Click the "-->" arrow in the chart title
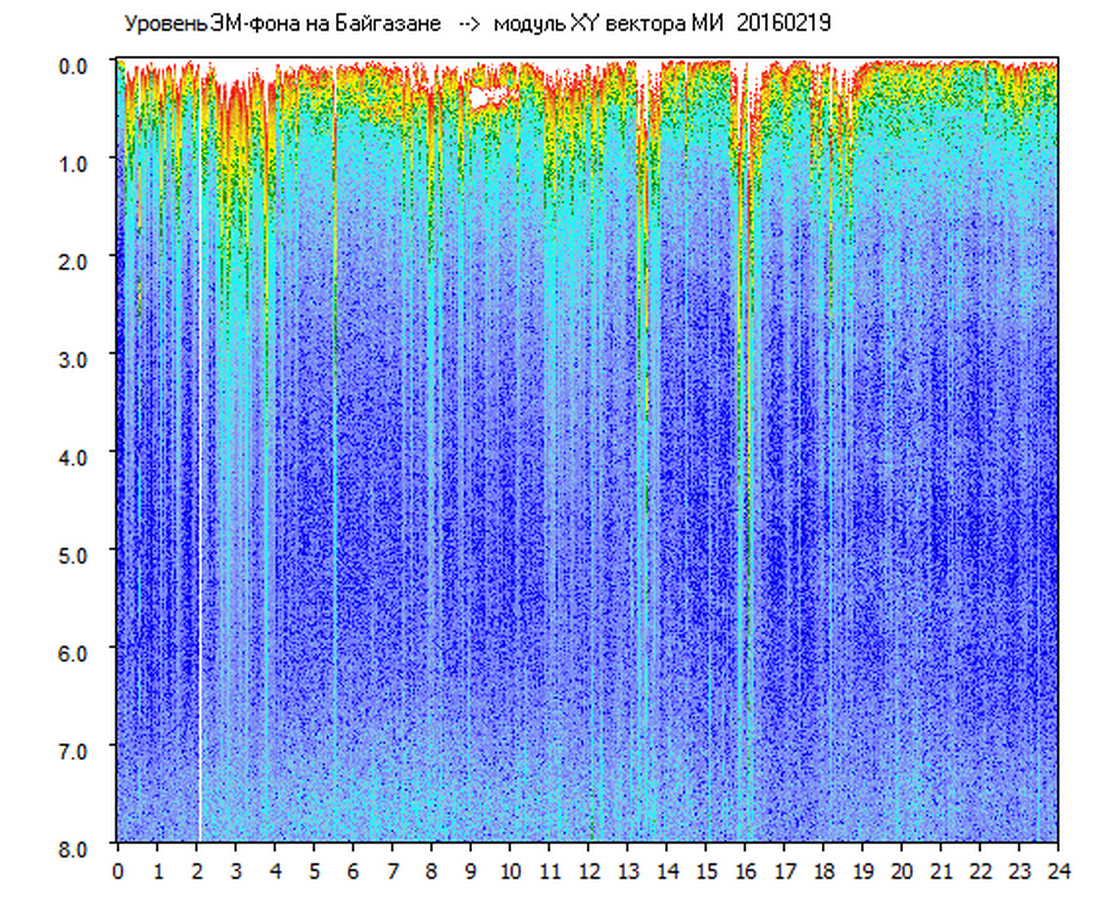The image size is (1096, 900). 468,24
